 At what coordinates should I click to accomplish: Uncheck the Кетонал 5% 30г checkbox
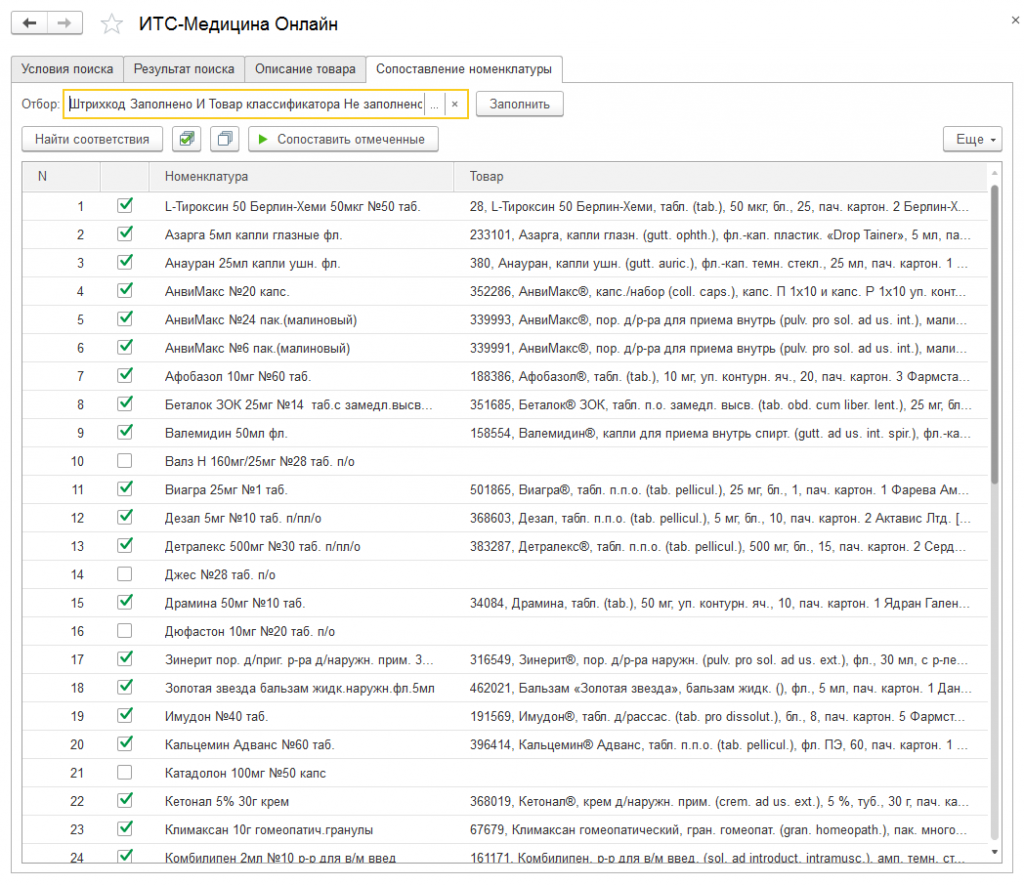click(125, 800)
